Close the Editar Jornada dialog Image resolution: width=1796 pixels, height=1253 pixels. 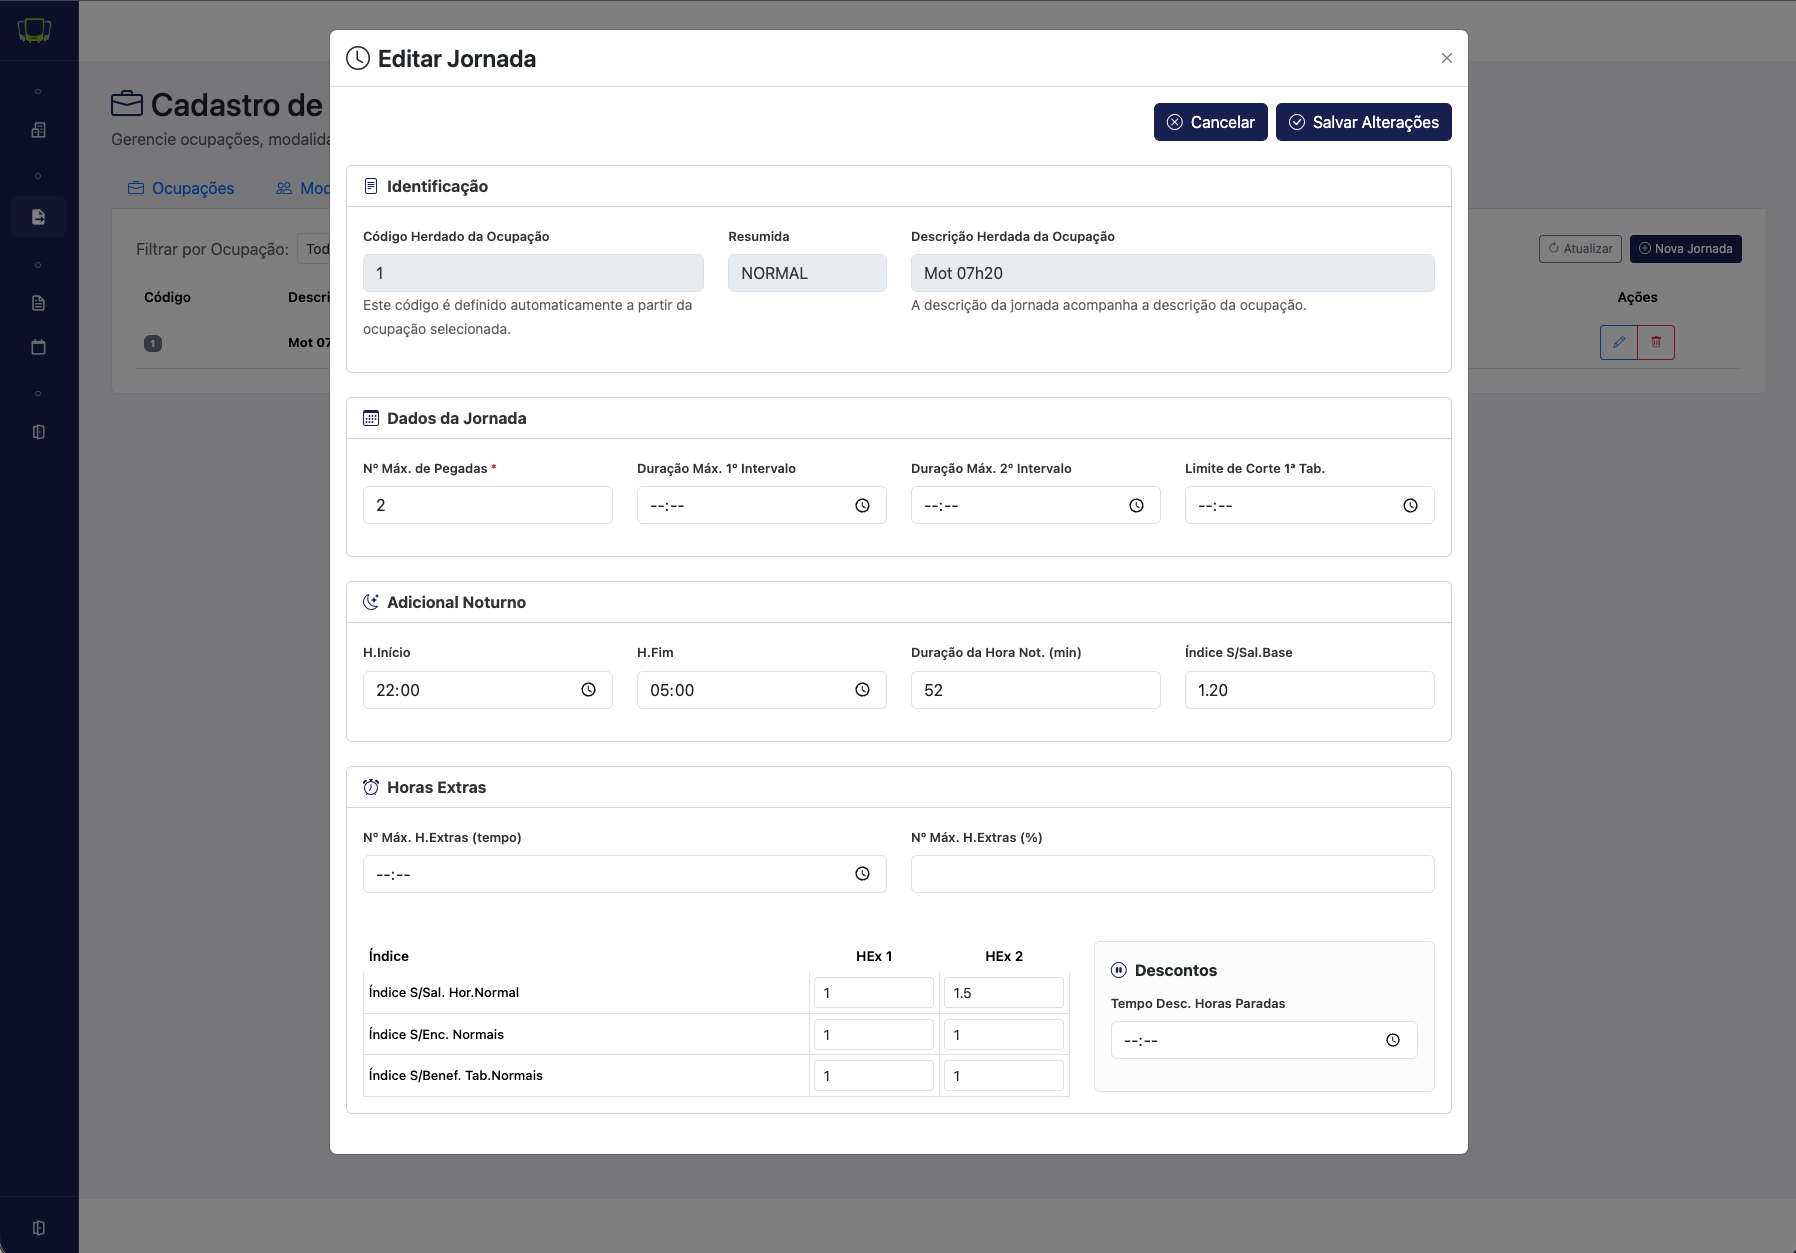(1446, 58)
